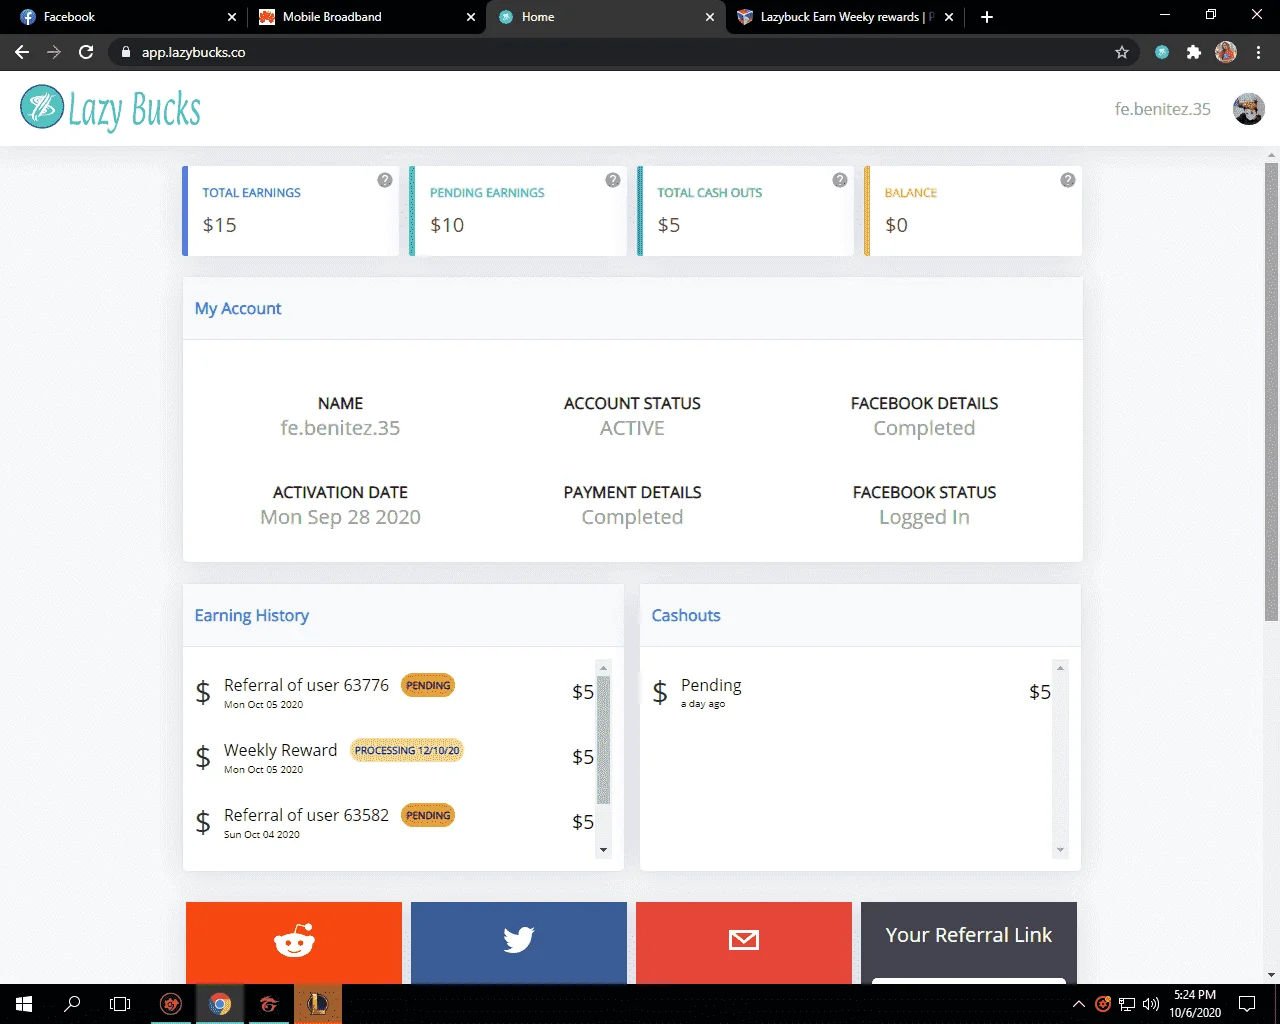Click the $5 Total Cash Outs value
The height and width of the screenshot is (1024, 1280).
pos(669,225)
